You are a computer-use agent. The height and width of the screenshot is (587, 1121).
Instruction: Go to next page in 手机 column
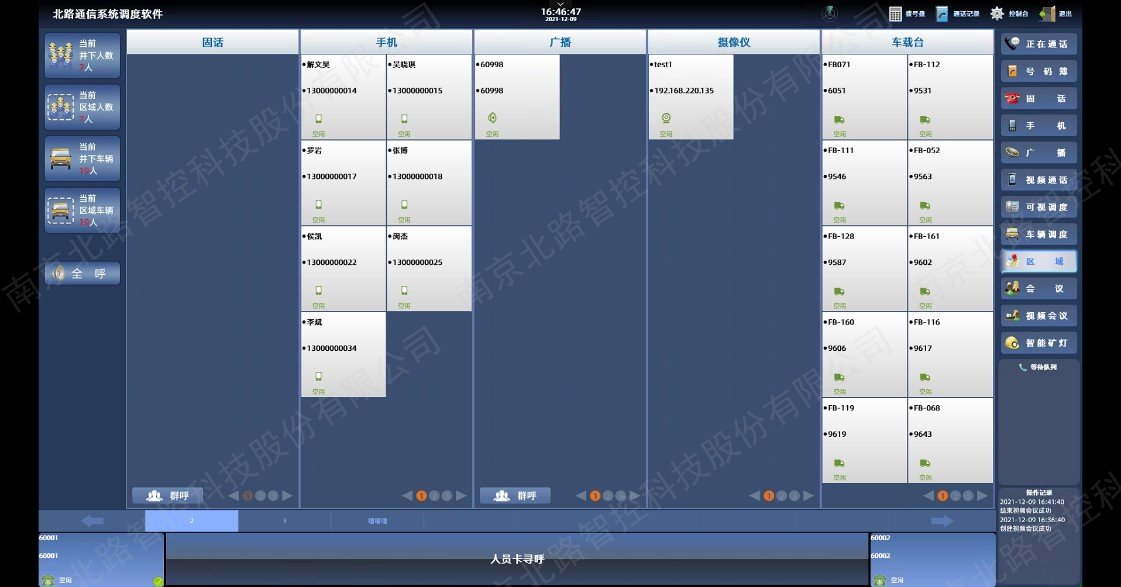461,495
